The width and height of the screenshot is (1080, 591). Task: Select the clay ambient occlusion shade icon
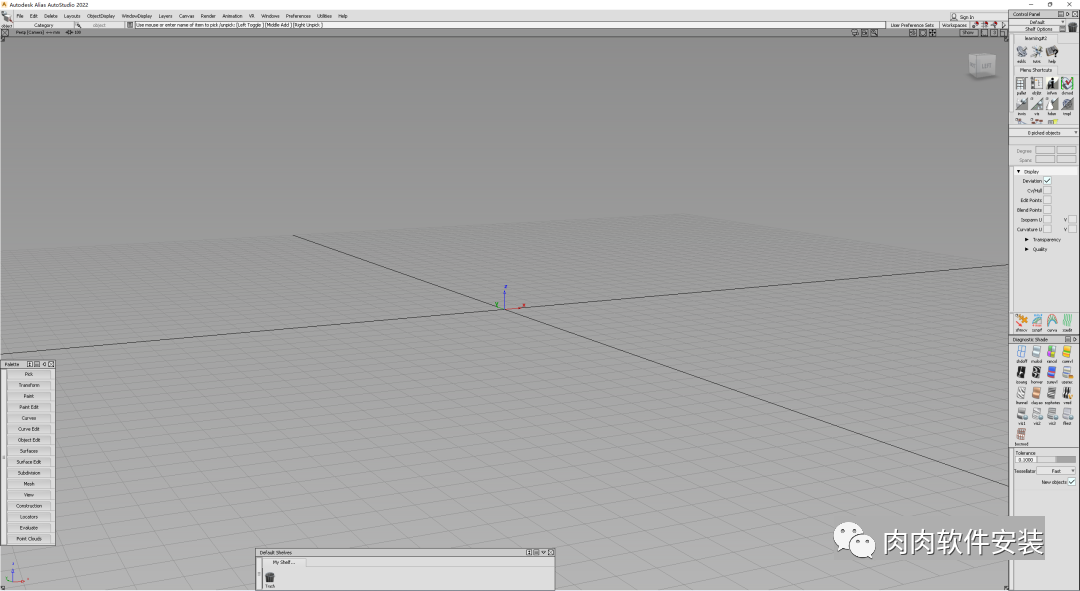click(x=1037, y=393)
